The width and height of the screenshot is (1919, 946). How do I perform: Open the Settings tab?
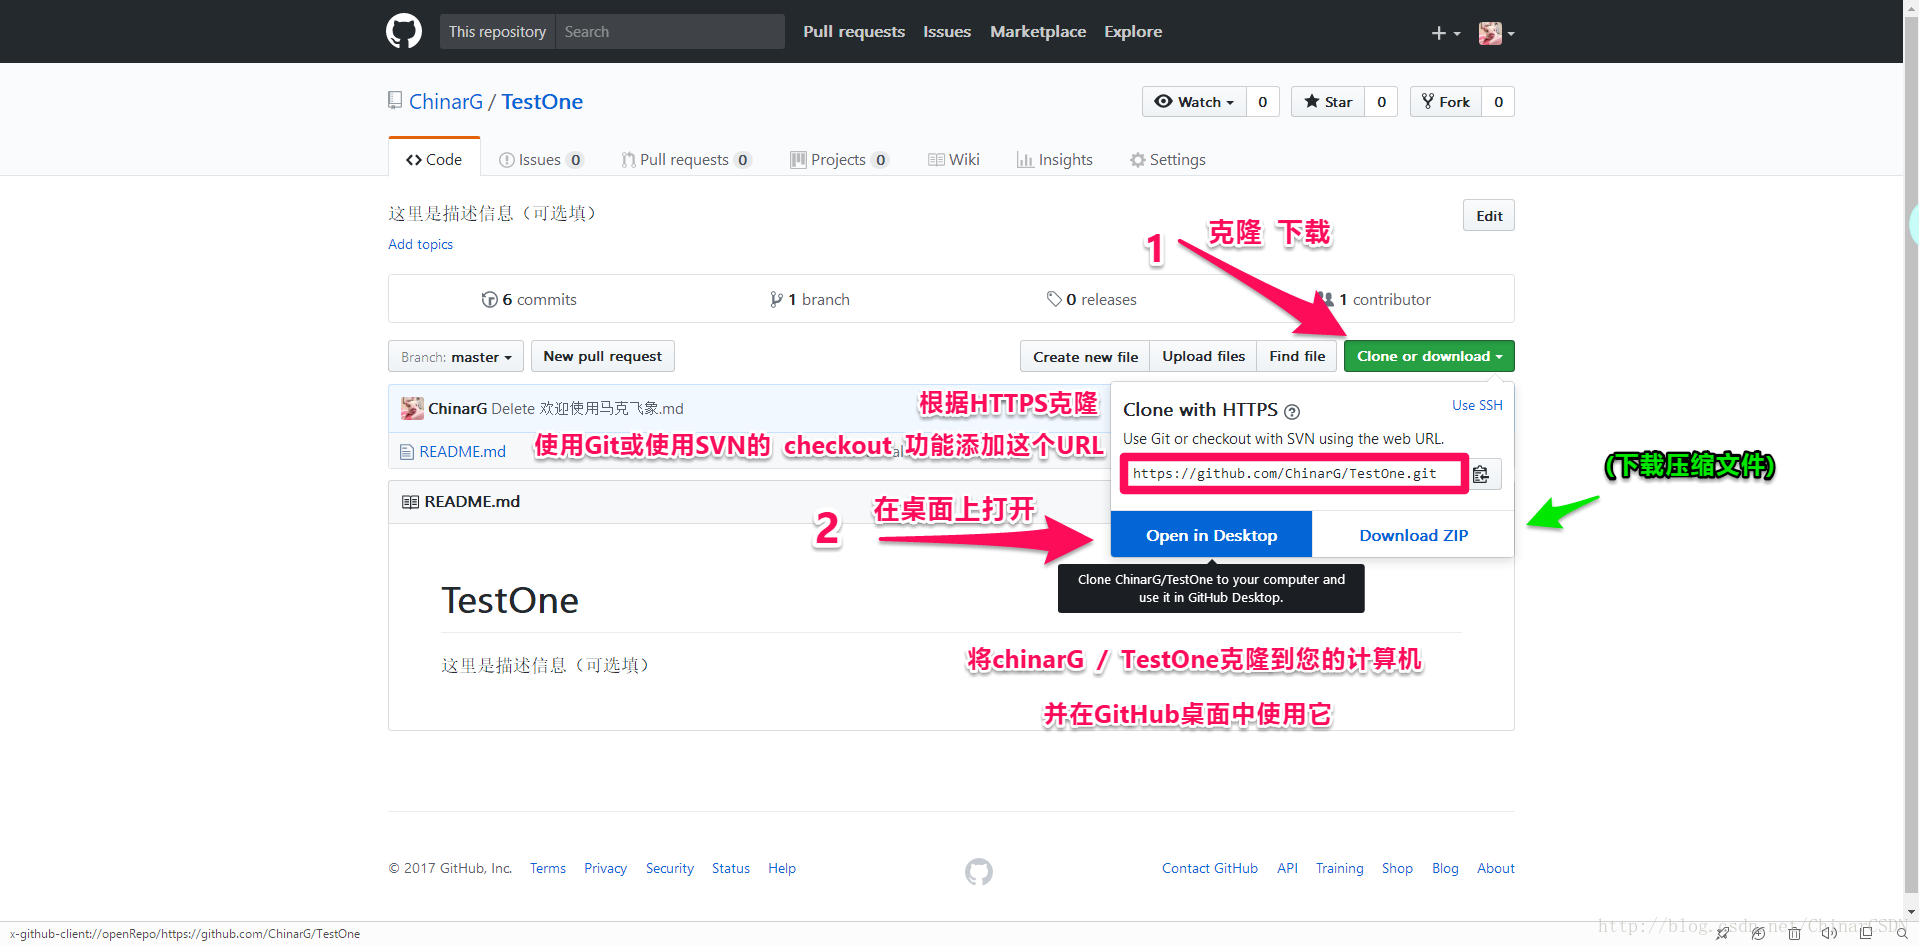[1167, 160]
